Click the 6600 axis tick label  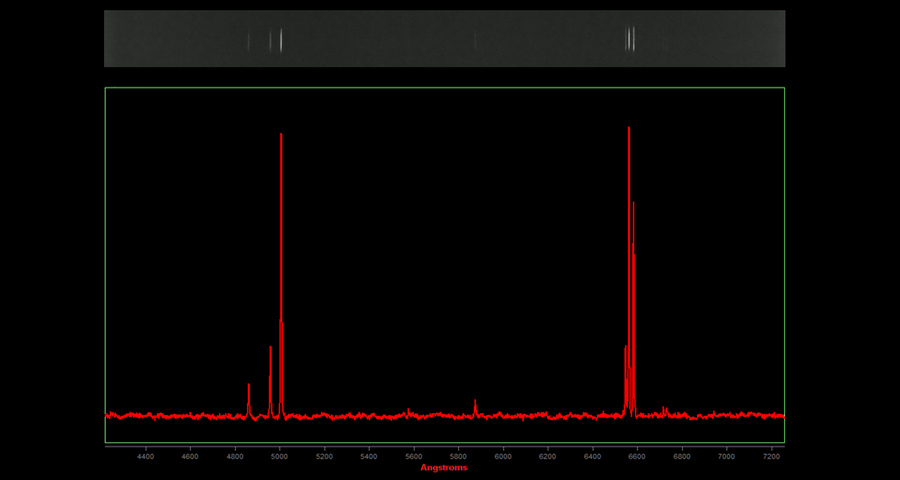637,456
